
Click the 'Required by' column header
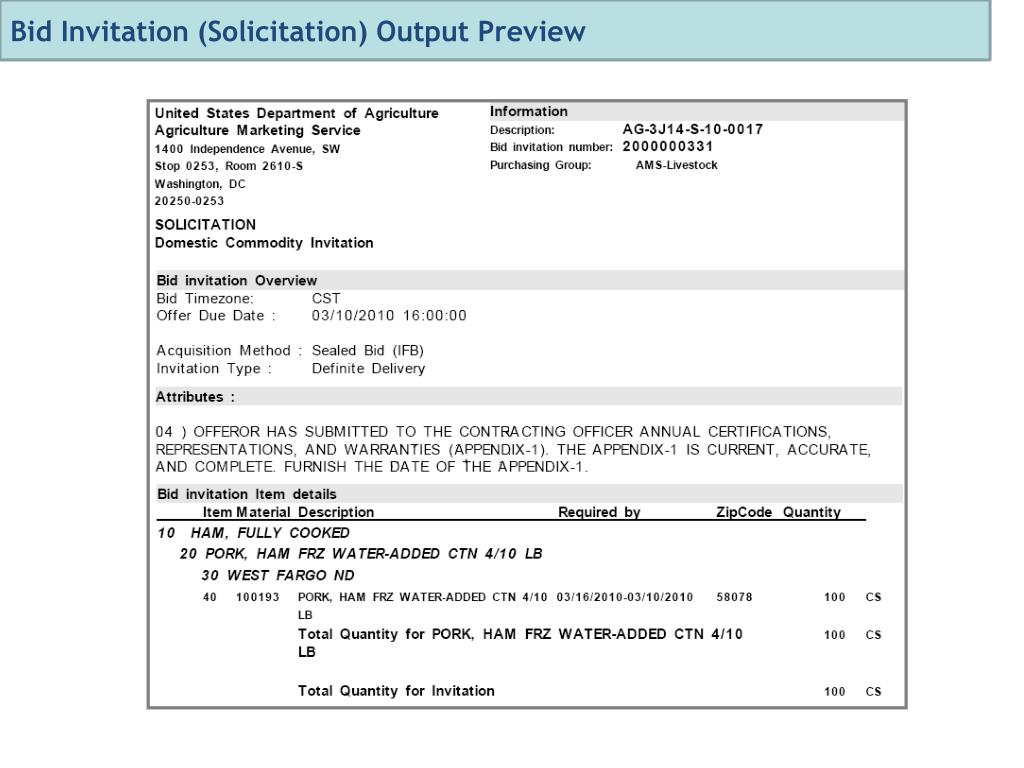point(599,512)
